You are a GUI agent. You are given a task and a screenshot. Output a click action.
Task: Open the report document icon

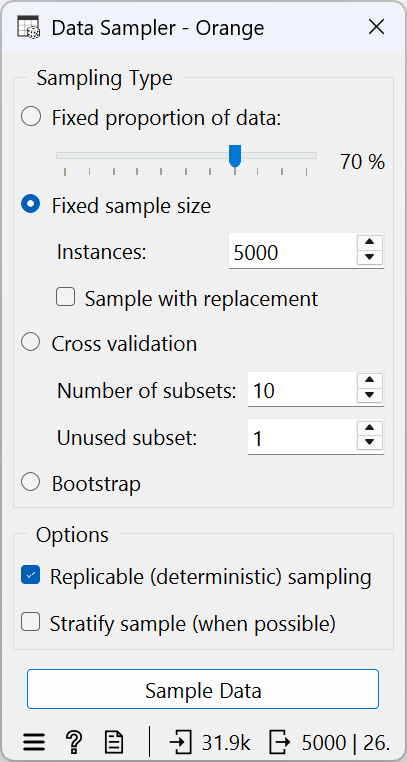point(114,742)
